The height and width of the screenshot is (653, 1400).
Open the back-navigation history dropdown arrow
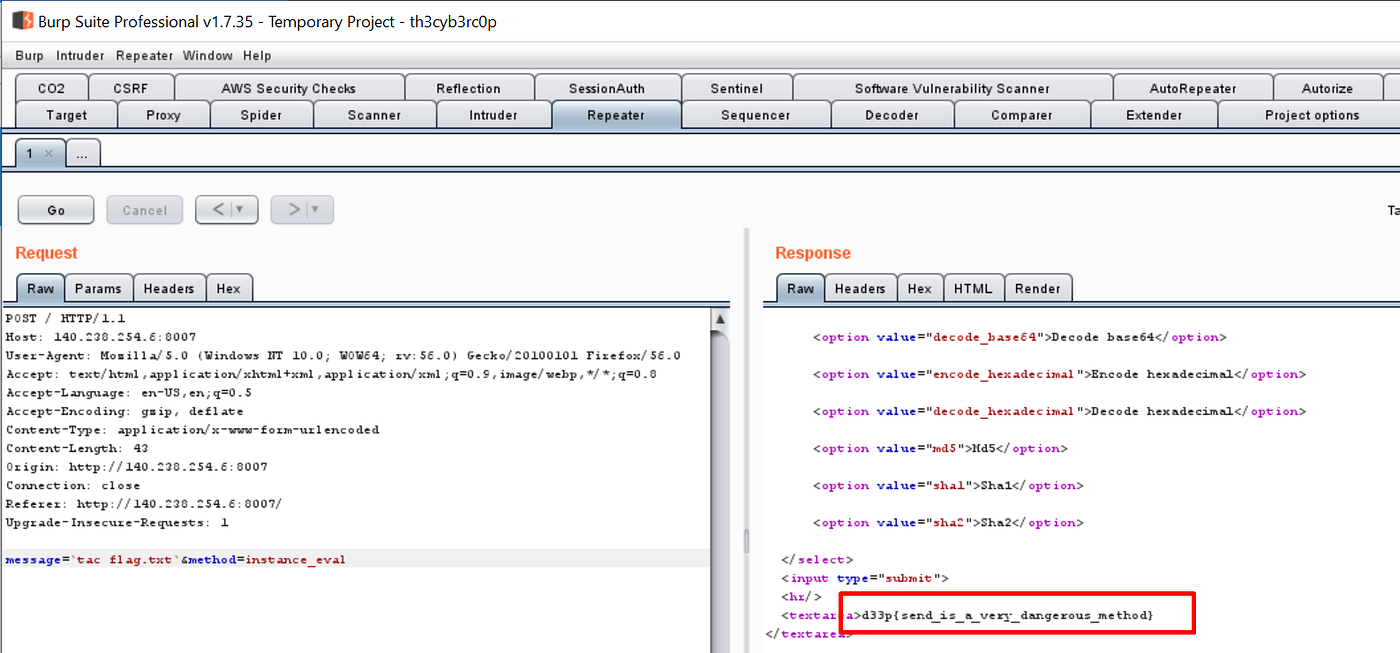[x=239, y=209]
